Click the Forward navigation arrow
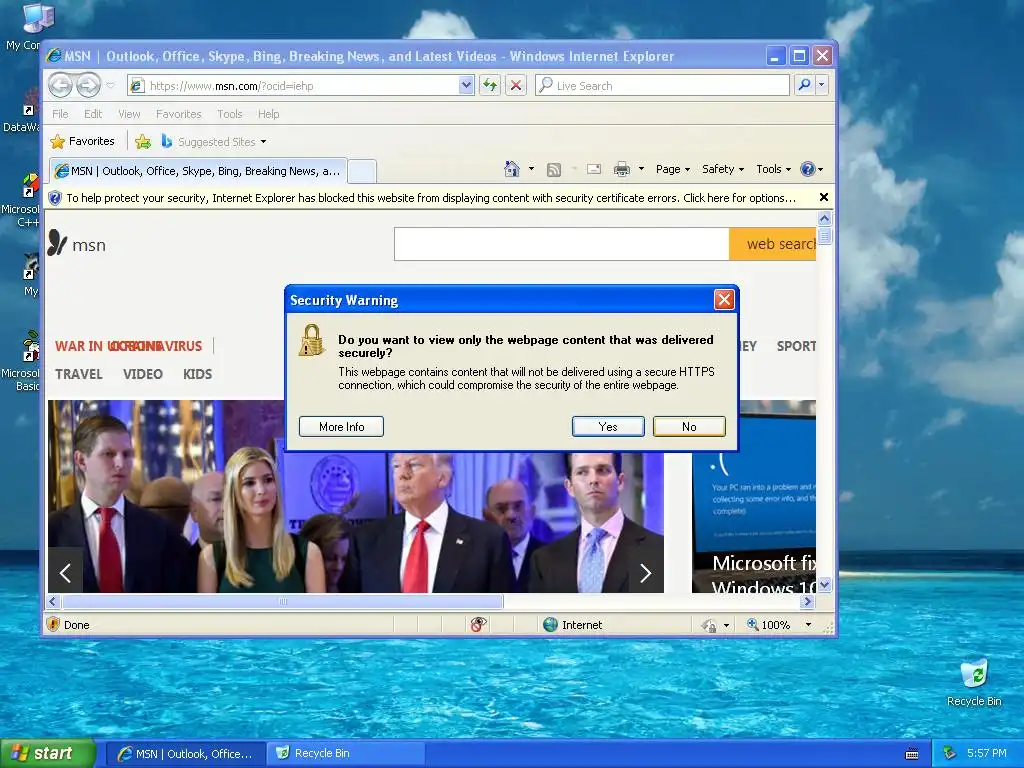1024x768 pixels. tap(88, 85)
